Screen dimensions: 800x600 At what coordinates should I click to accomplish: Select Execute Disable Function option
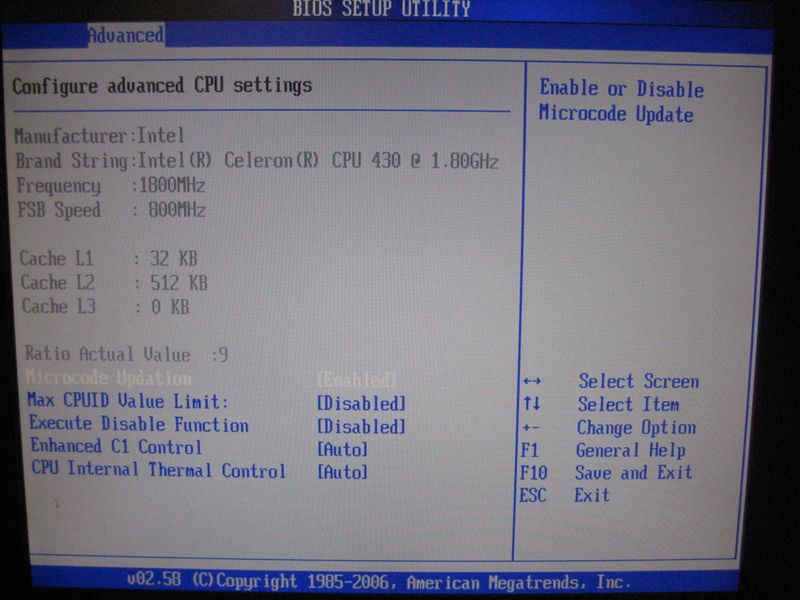(139, 424)
